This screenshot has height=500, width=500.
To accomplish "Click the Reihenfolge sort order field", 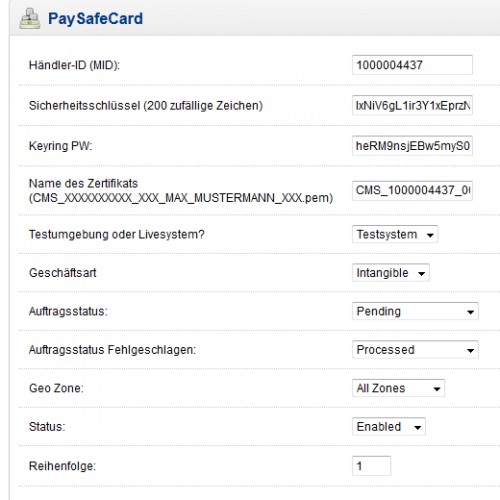I will coord(371,466).
